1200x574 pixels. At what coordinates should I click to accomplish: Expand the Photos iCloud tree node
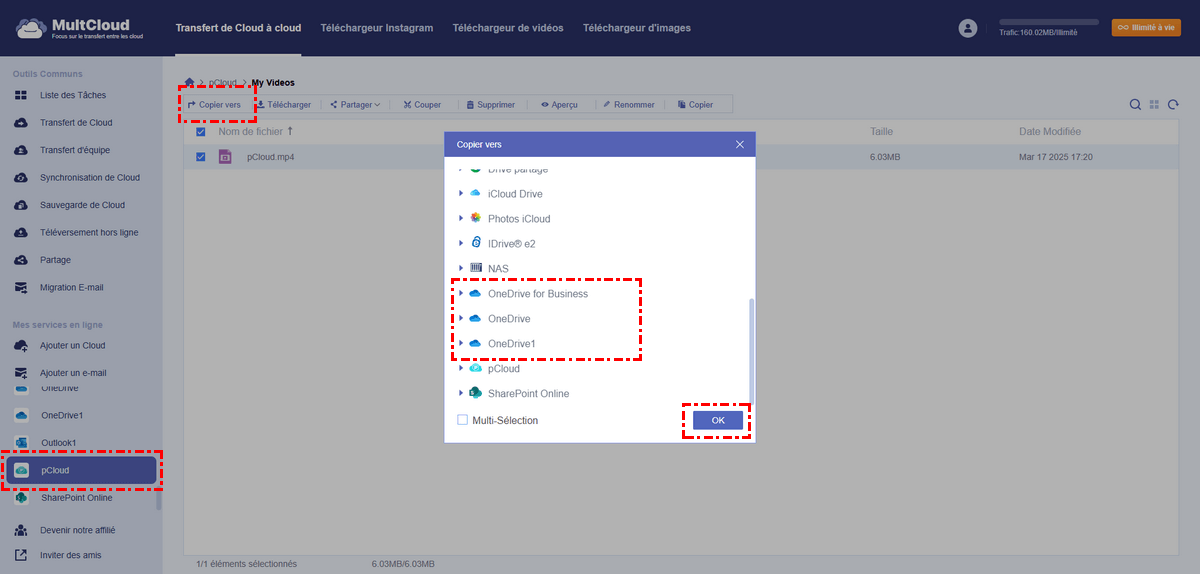tap(461, 219)
